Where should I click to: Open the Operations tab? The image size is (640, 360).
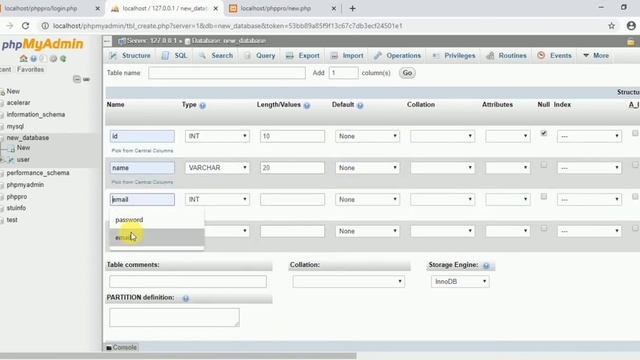click(x=397, y=56)
